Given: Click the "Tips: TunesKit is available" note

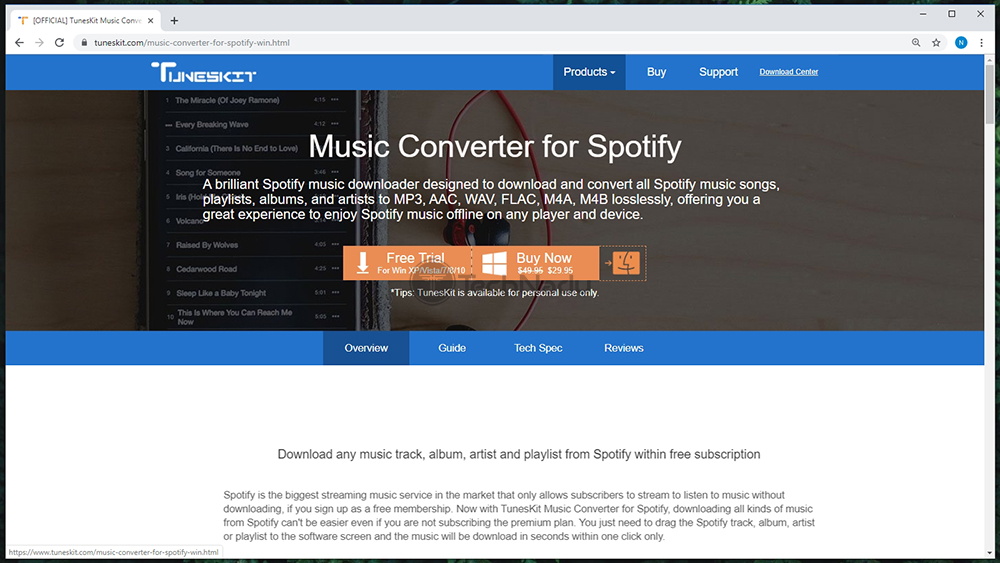Looking at the screenshot, I should (x=495, y=293).
